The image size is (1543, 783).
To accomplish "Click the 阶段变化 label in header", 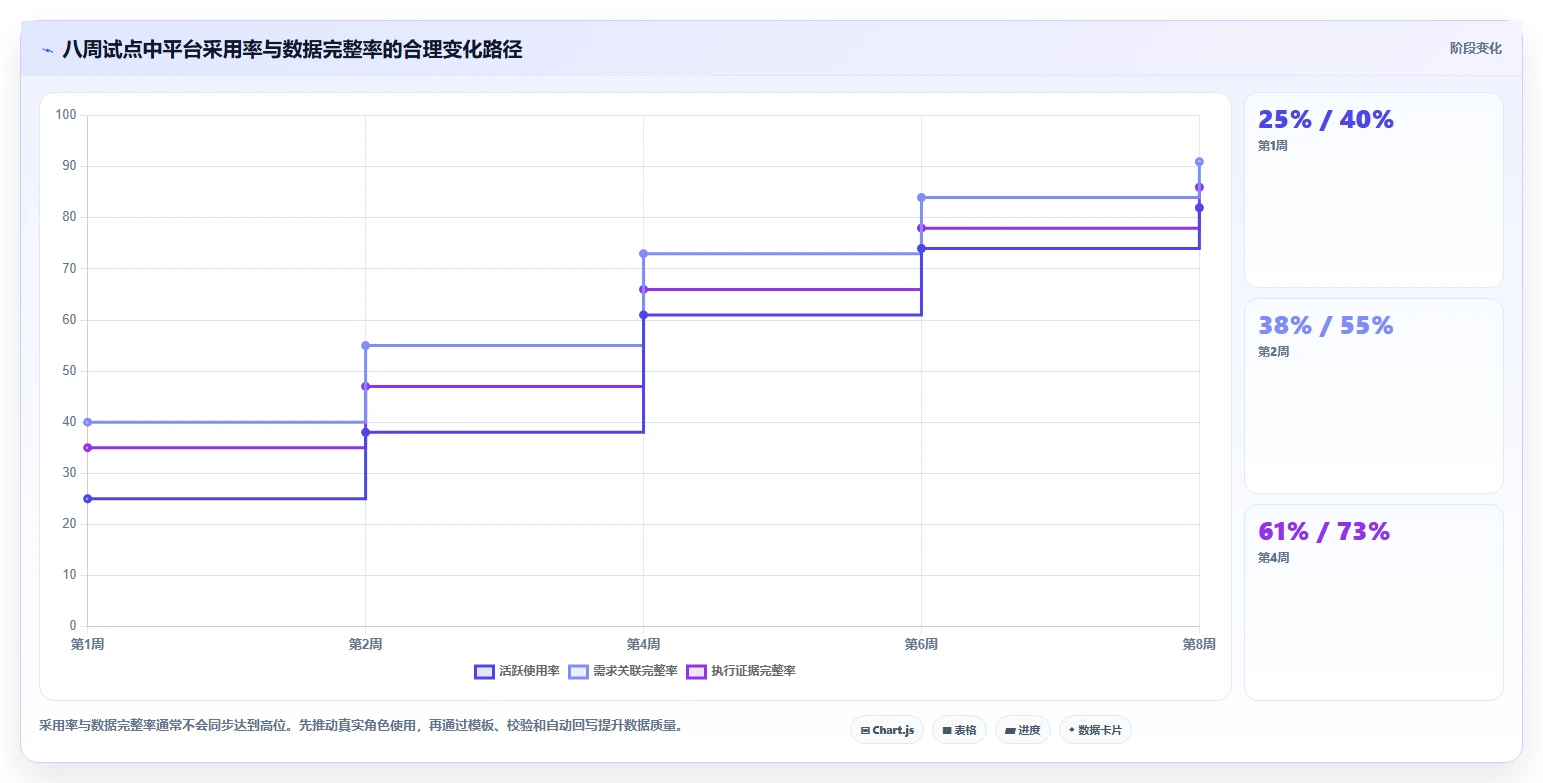I will click(x=1476, y=48).
